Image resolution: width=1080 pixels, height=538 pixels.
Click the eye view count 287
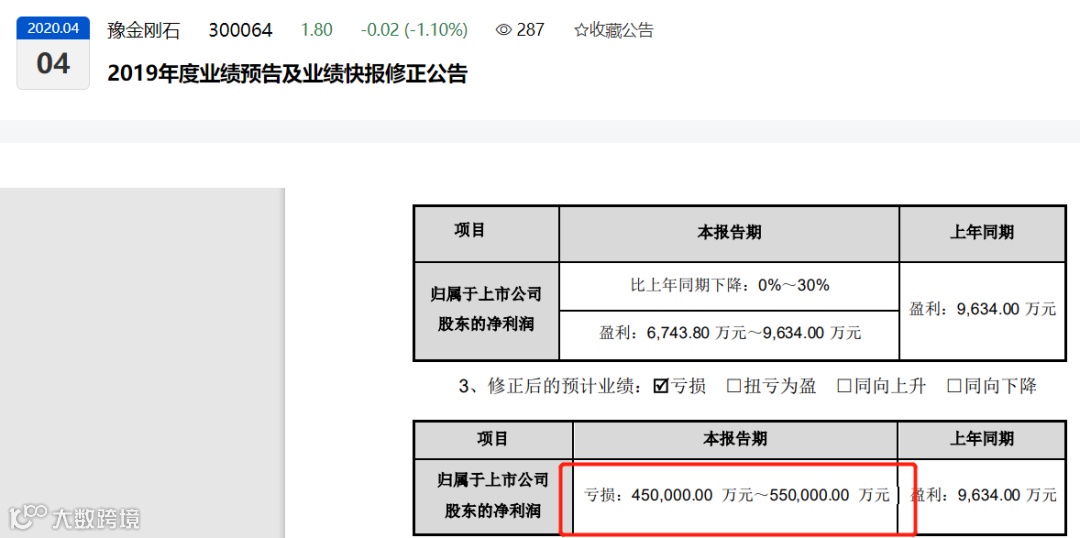pos(520,30)
